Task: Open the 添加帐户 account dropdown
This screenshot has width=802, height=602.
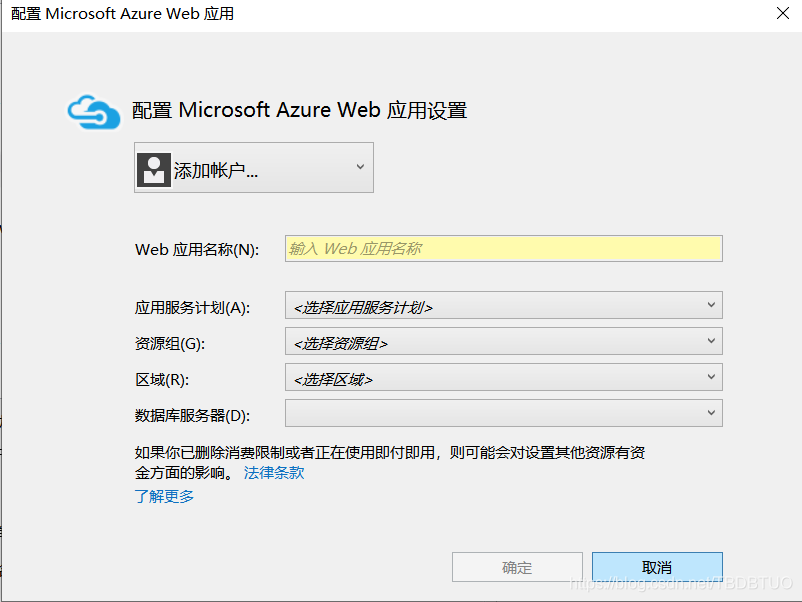Action: click(254, 168)
